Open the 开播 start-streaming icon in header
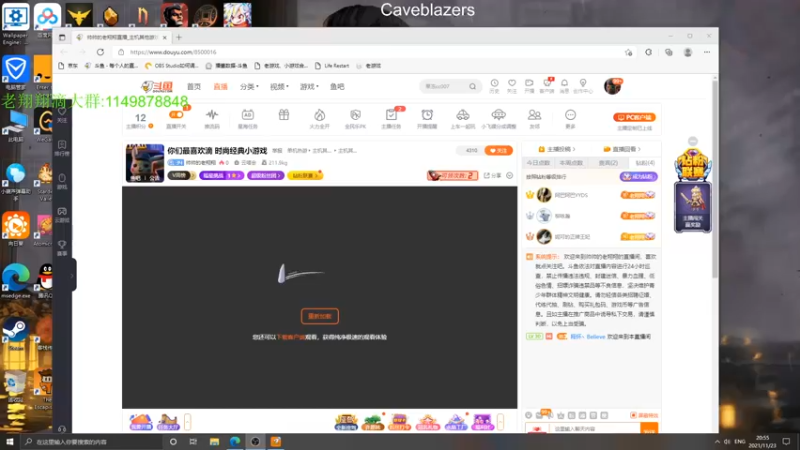Screen dimensions: 800x450 (529, 86)
